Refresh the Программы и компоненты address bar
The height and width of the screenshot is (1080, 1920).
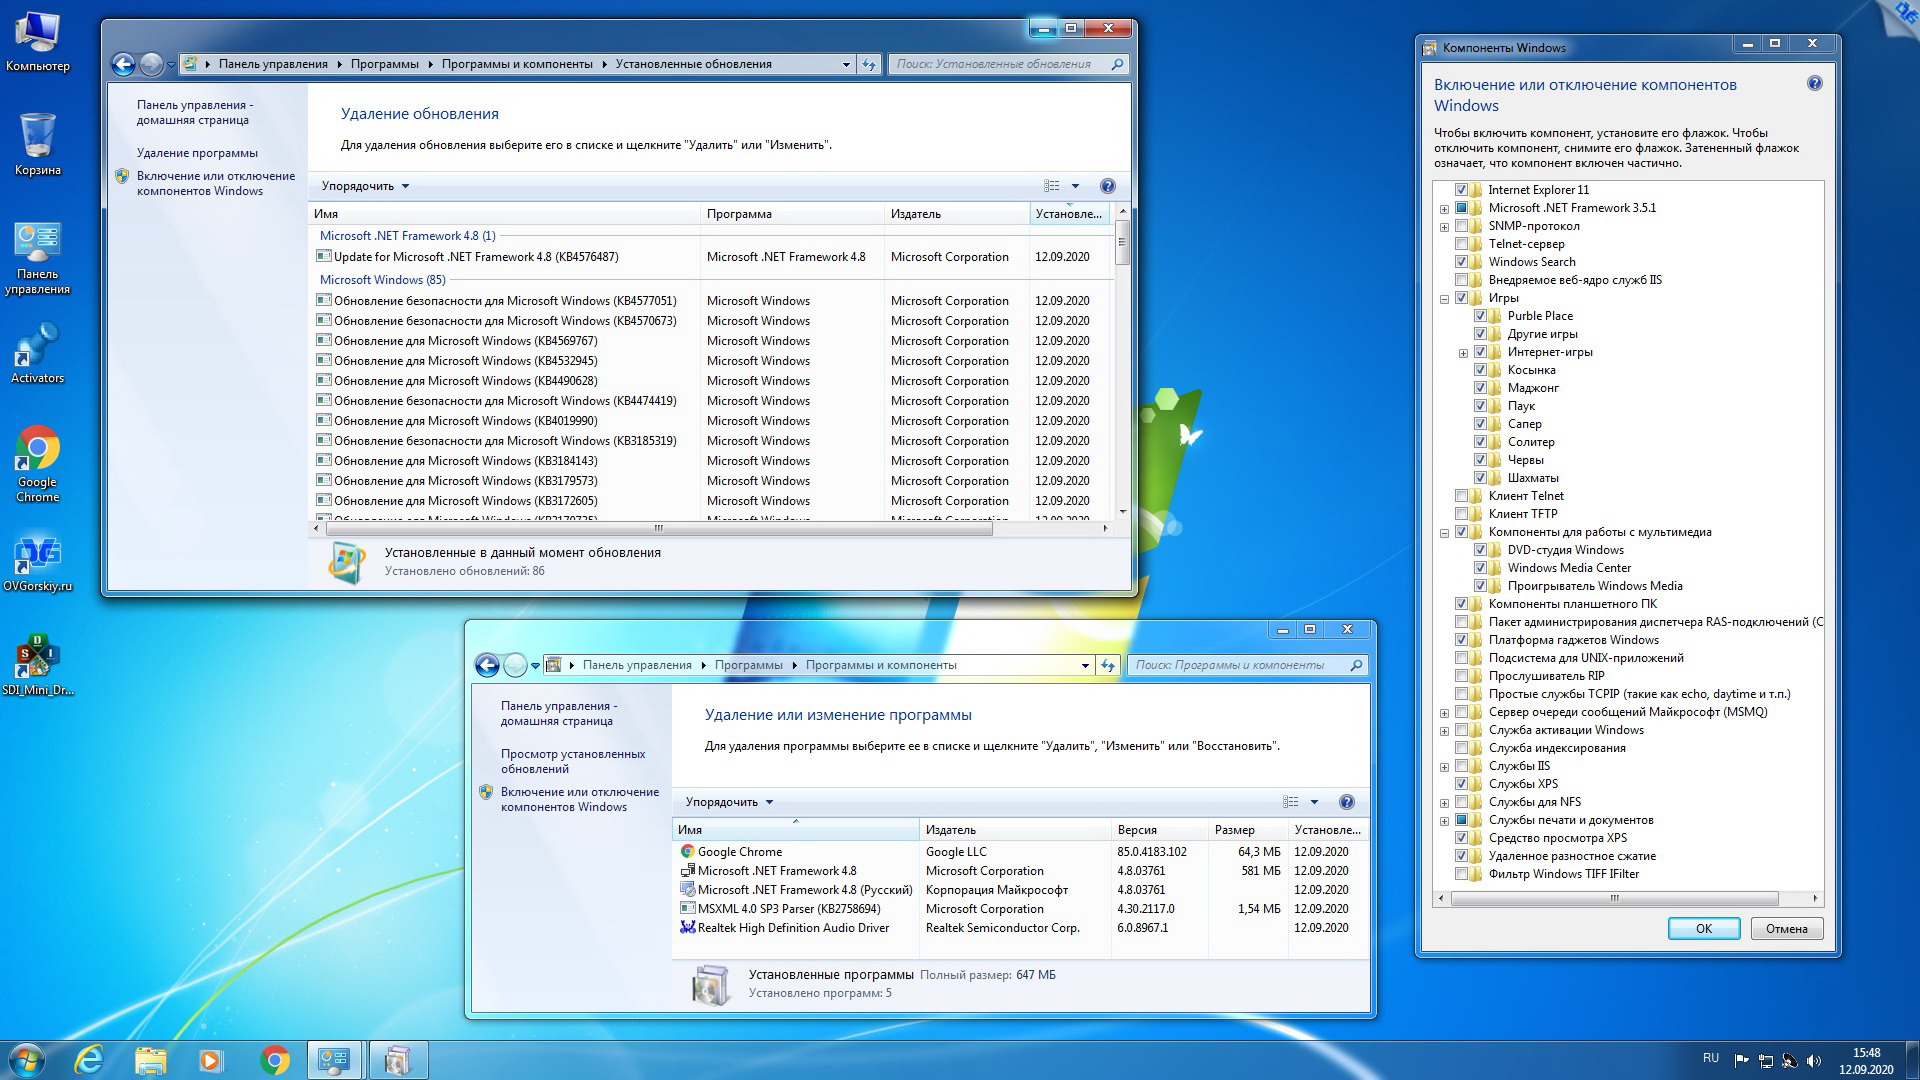coord(1108,665)
